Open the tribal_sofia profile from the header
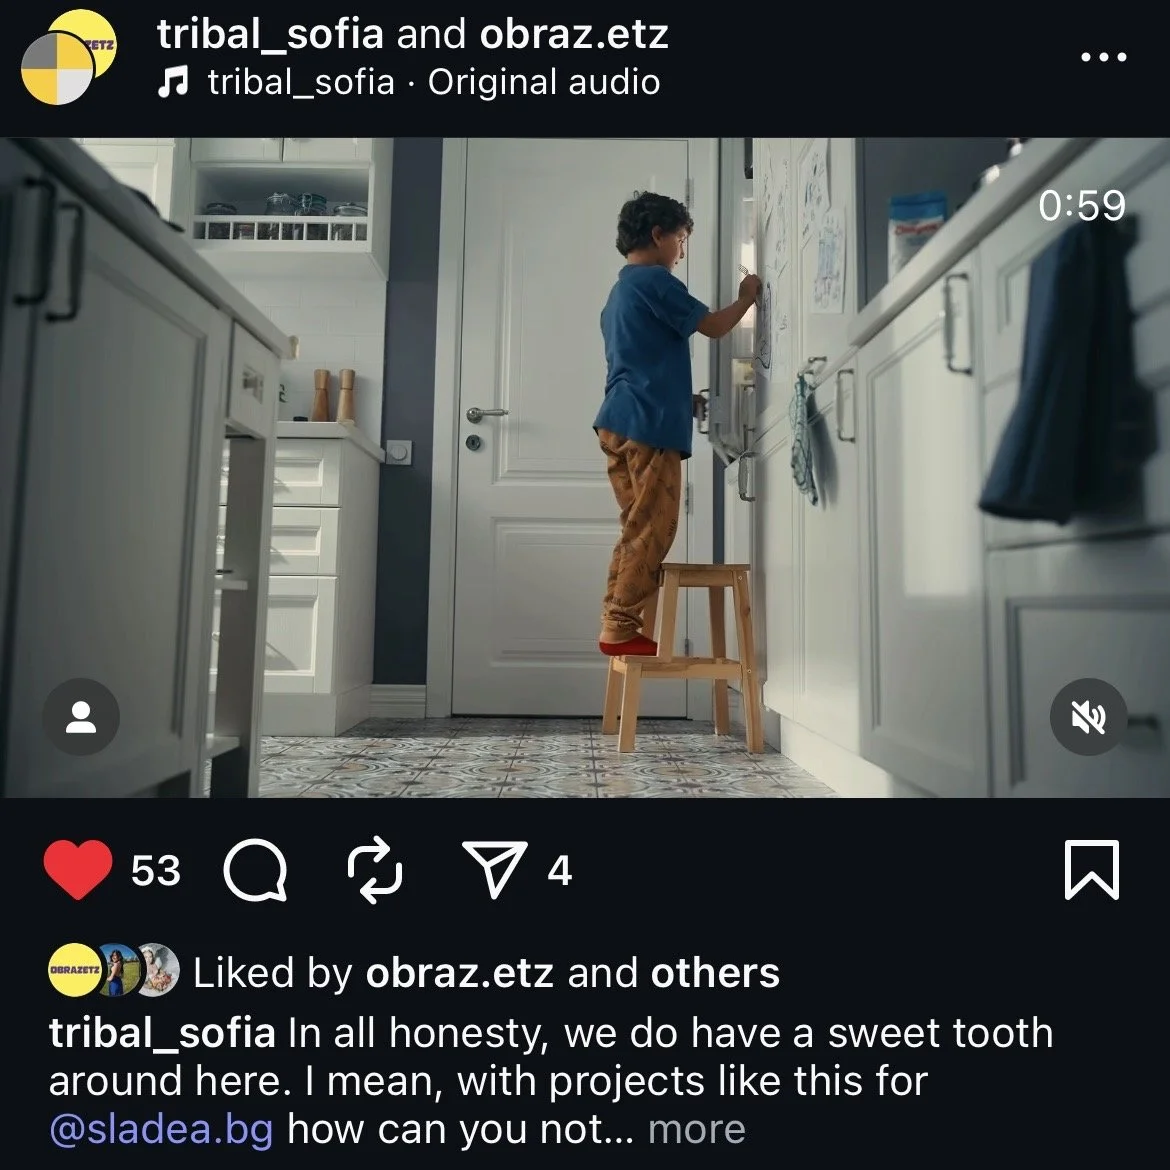The image size is (1170, 1170). pos(270,35)
